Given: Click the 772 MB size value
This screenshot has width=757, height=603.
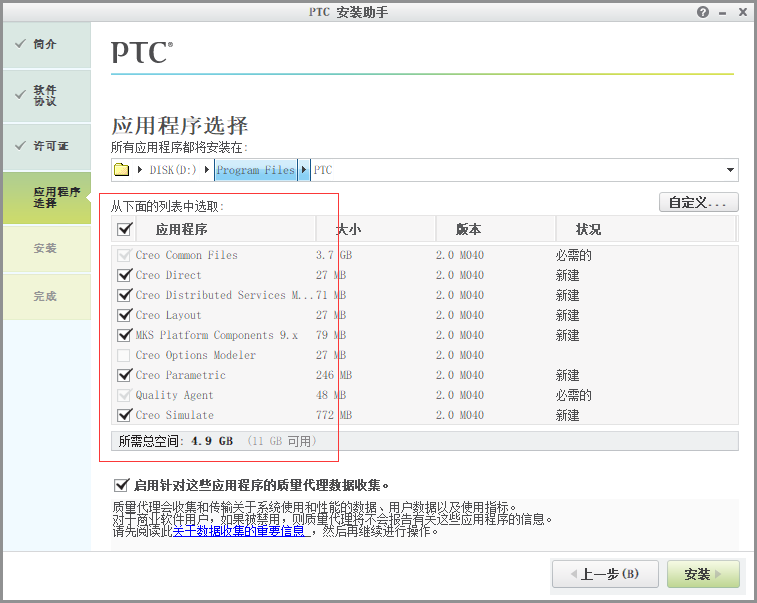Looking at the screenshot, I should click(334, 415).
